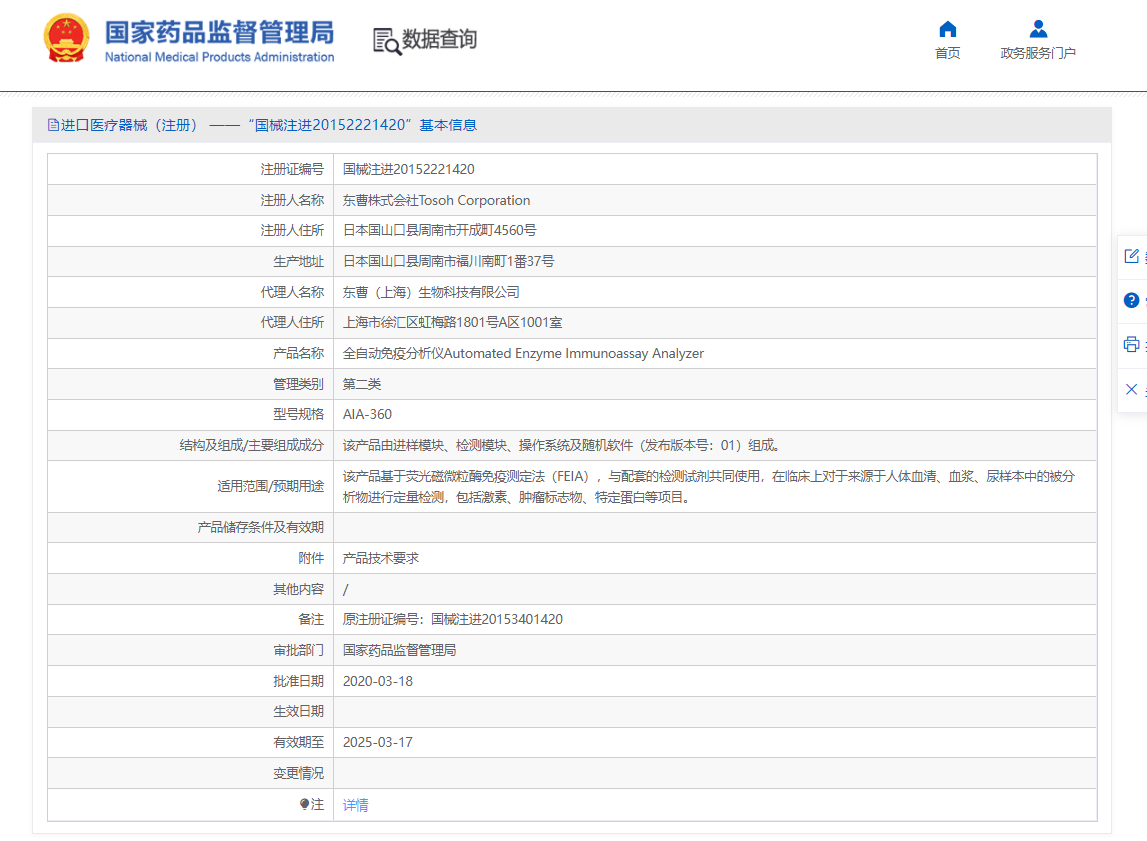Image resolution: width=1147 pixels, height=841 pixels.
Task: Print the record using the printer sidebar icon
Action: pos(1130,344)
